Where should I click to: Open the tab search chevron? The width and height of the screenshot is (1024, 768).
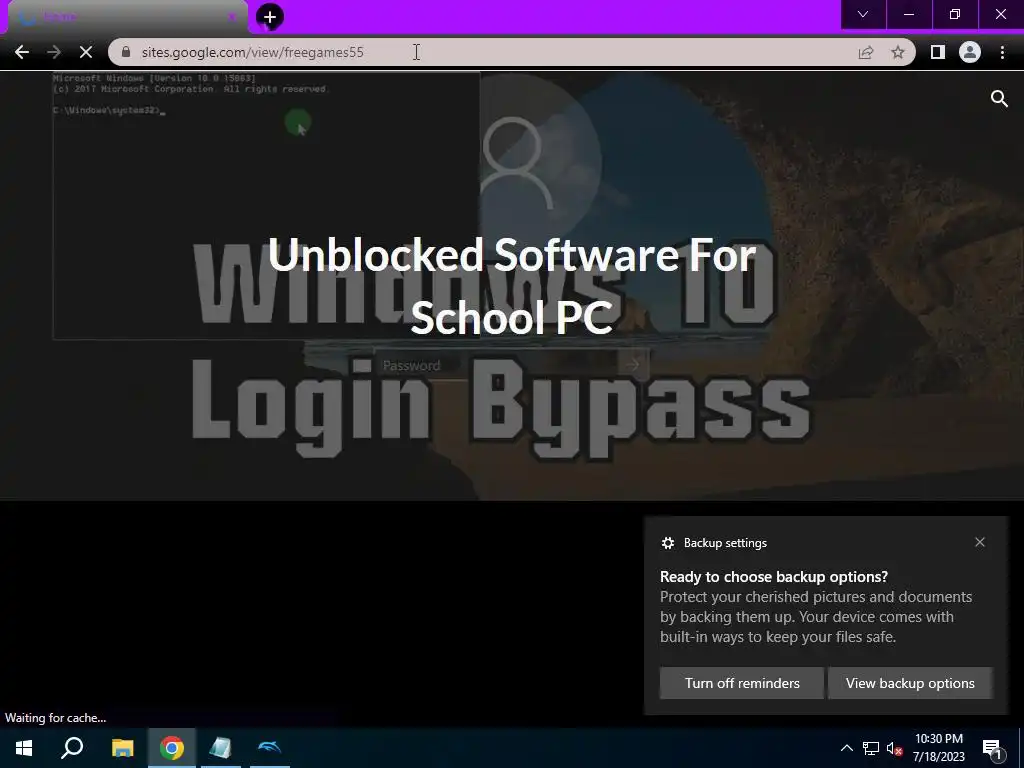point(863,14)
